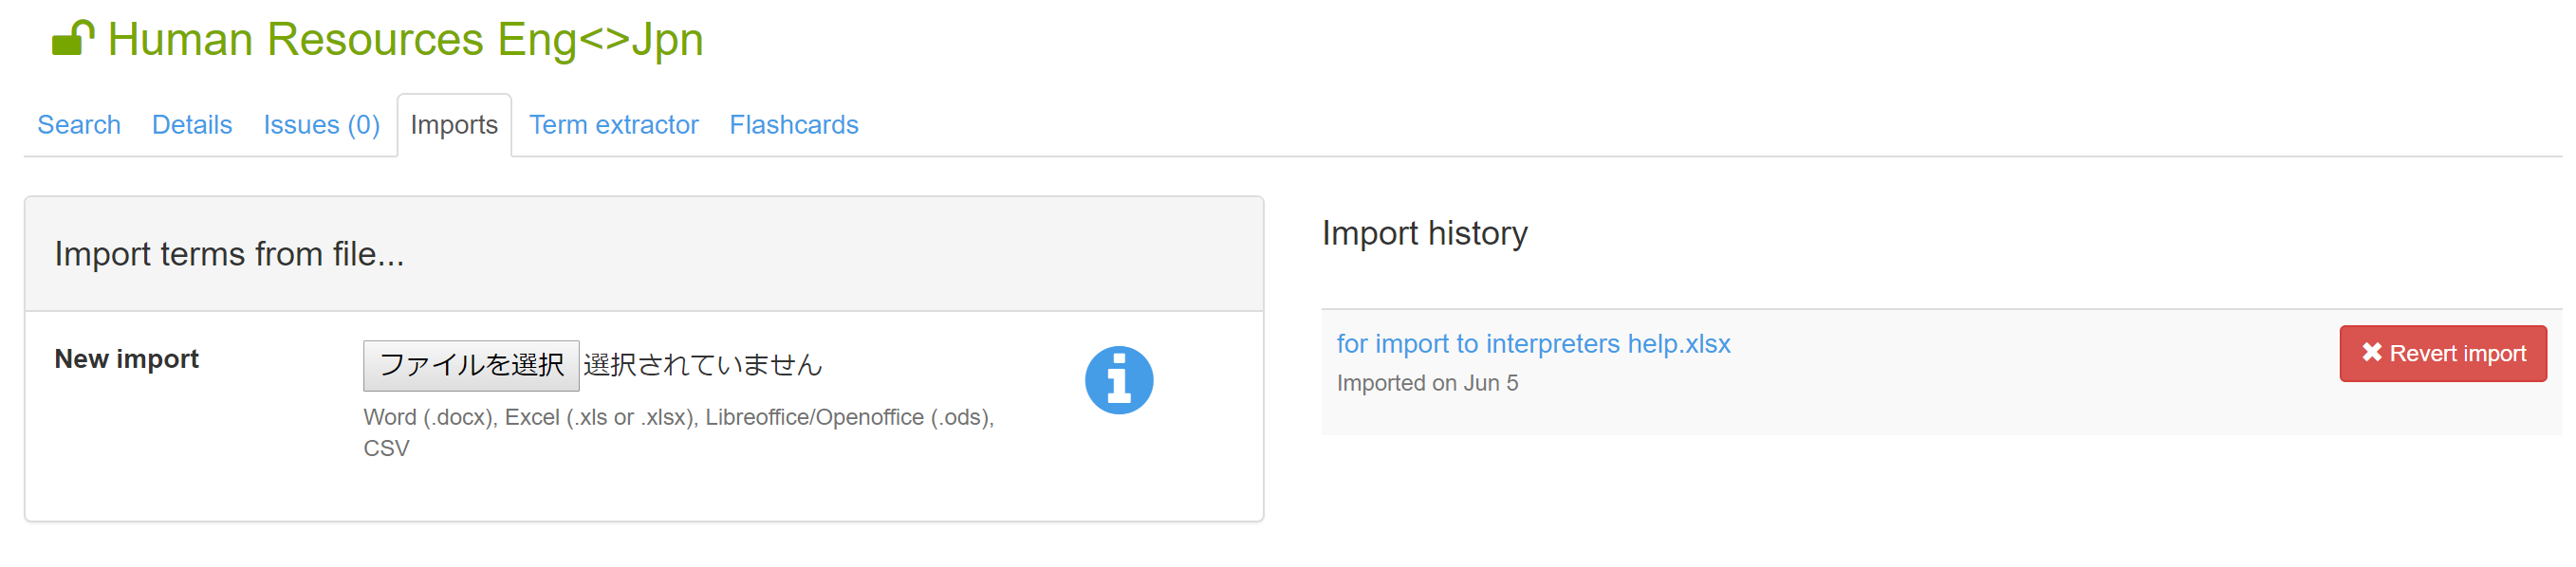Image resolution: width=2576 pixels, height=567 pixels.
Task: Open the Issues (0) tab
Action: (321, 125)
